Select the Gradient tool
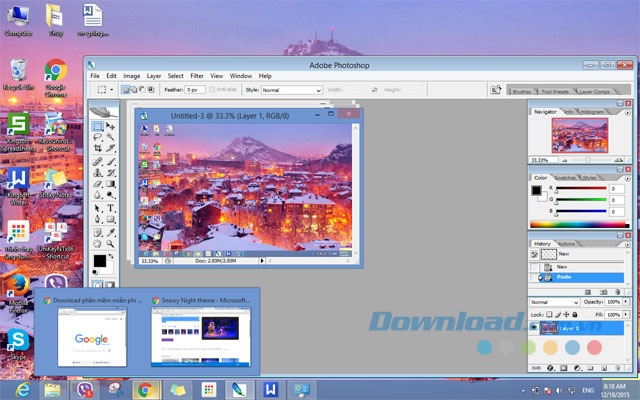The width and height of the screenshot is (640, 400). click(110, 184)
